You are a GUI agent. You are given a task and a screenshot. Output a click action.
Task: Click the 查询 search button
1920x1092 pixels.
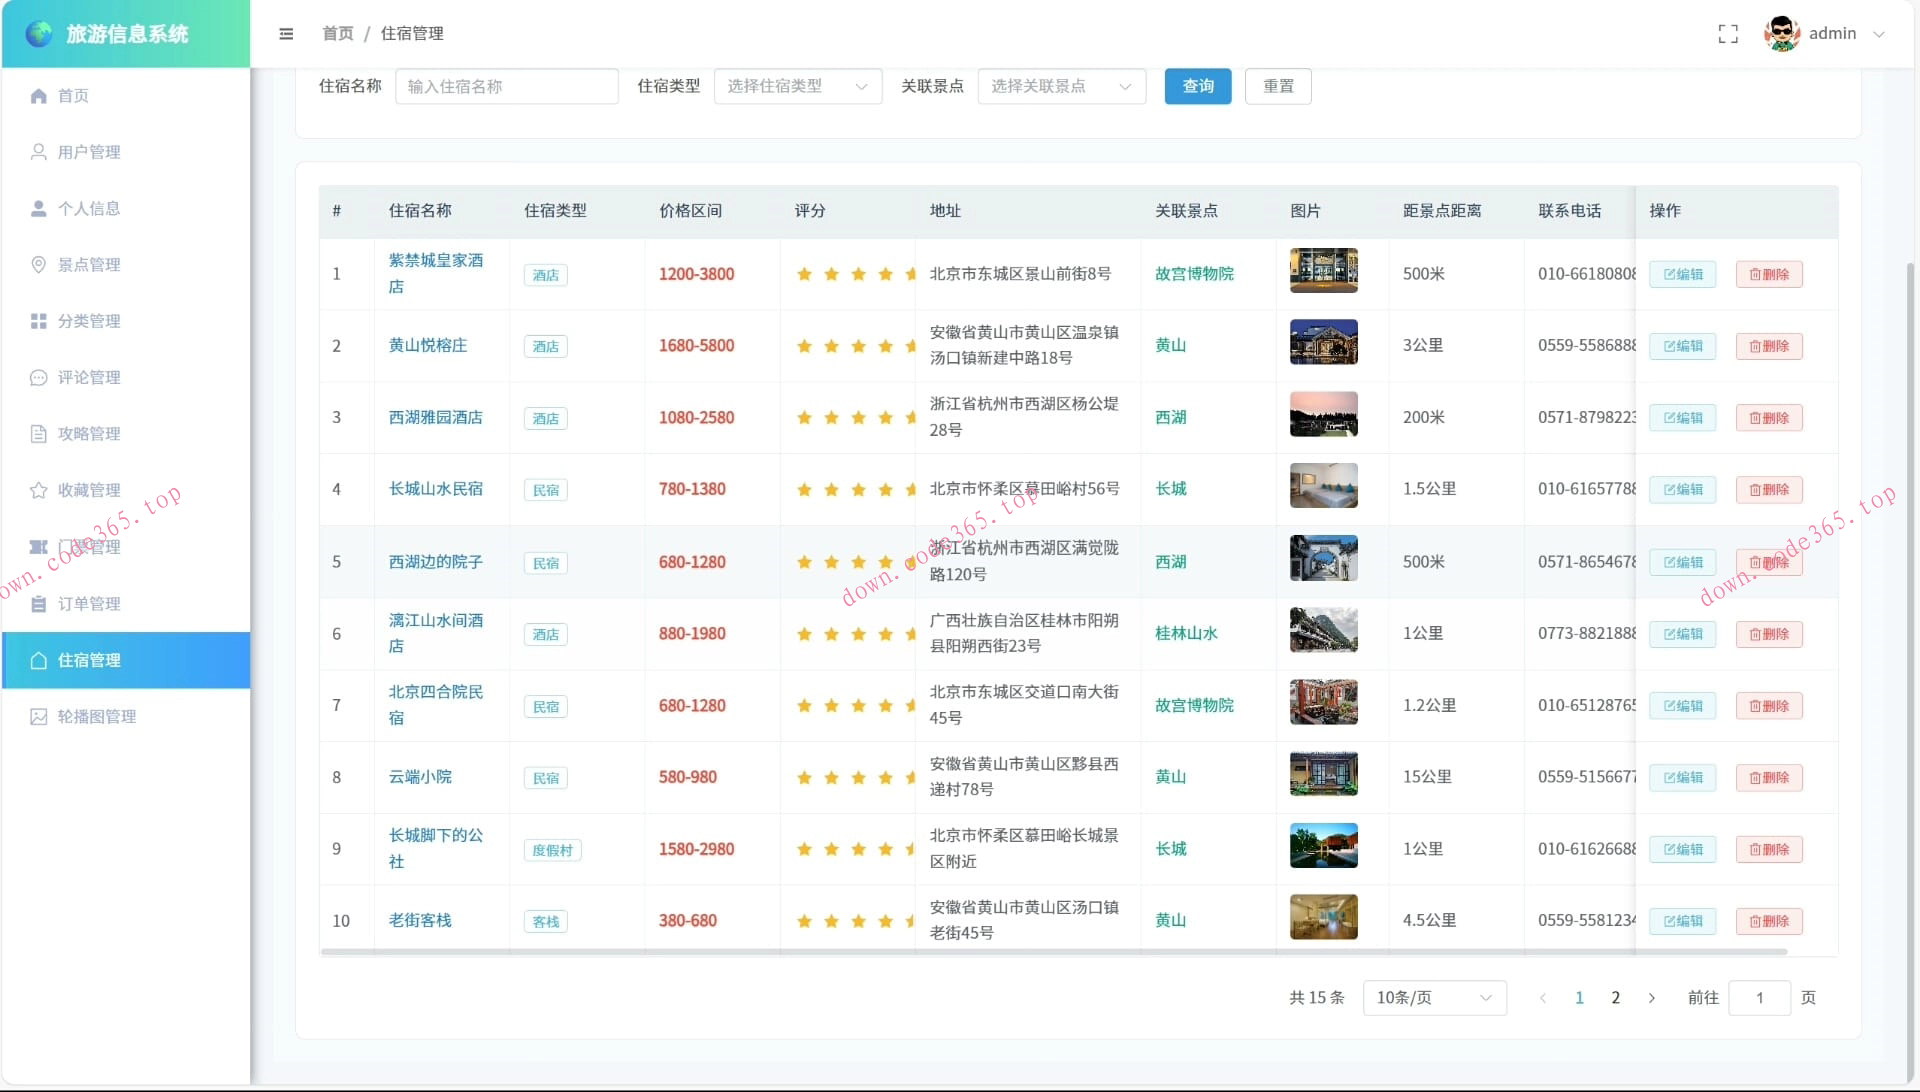(1197, 86)
